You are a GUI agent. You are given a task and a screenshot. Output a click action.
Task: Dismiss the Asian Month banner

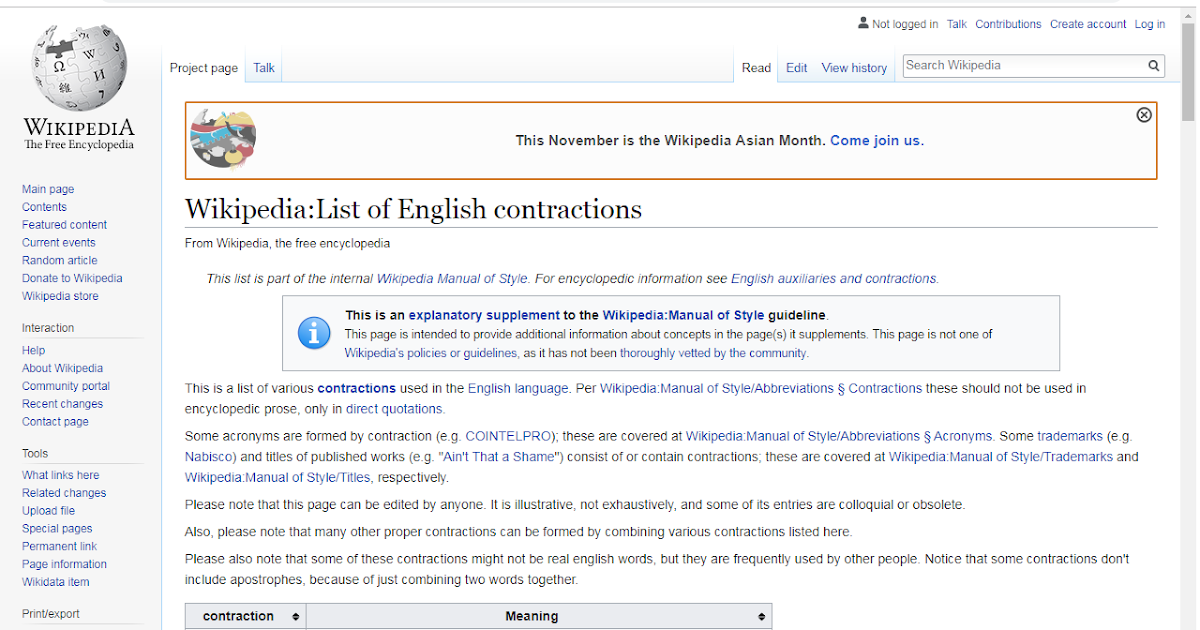click(x=1144, y=115)
